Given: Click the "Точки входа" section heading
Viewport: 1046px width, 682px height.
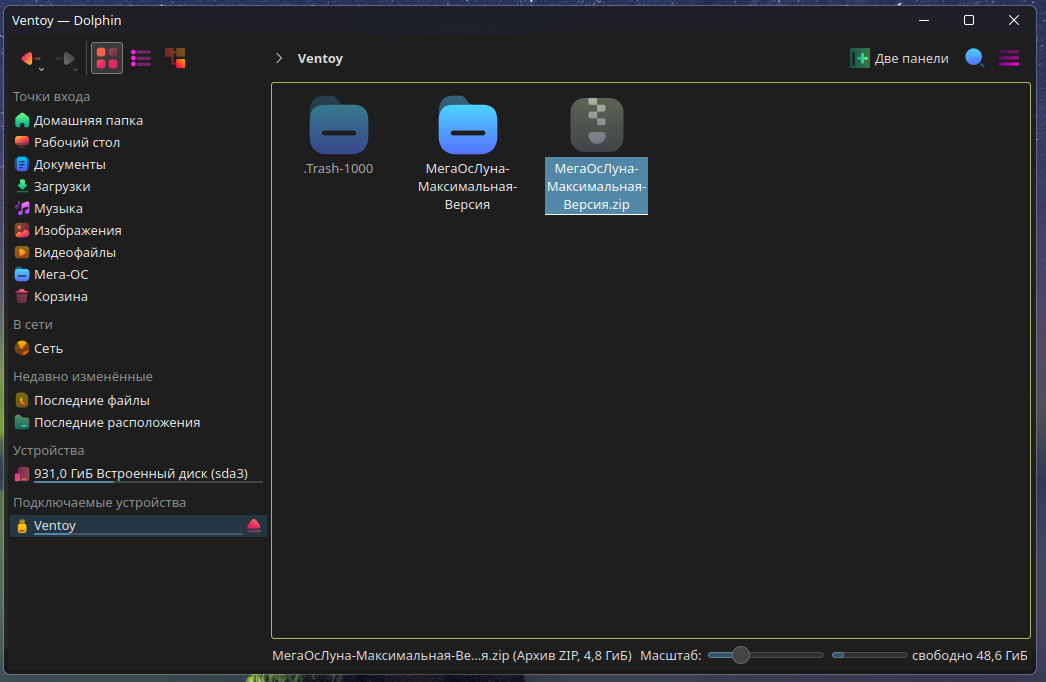Looking at the screenshot, I should [51, 97].
